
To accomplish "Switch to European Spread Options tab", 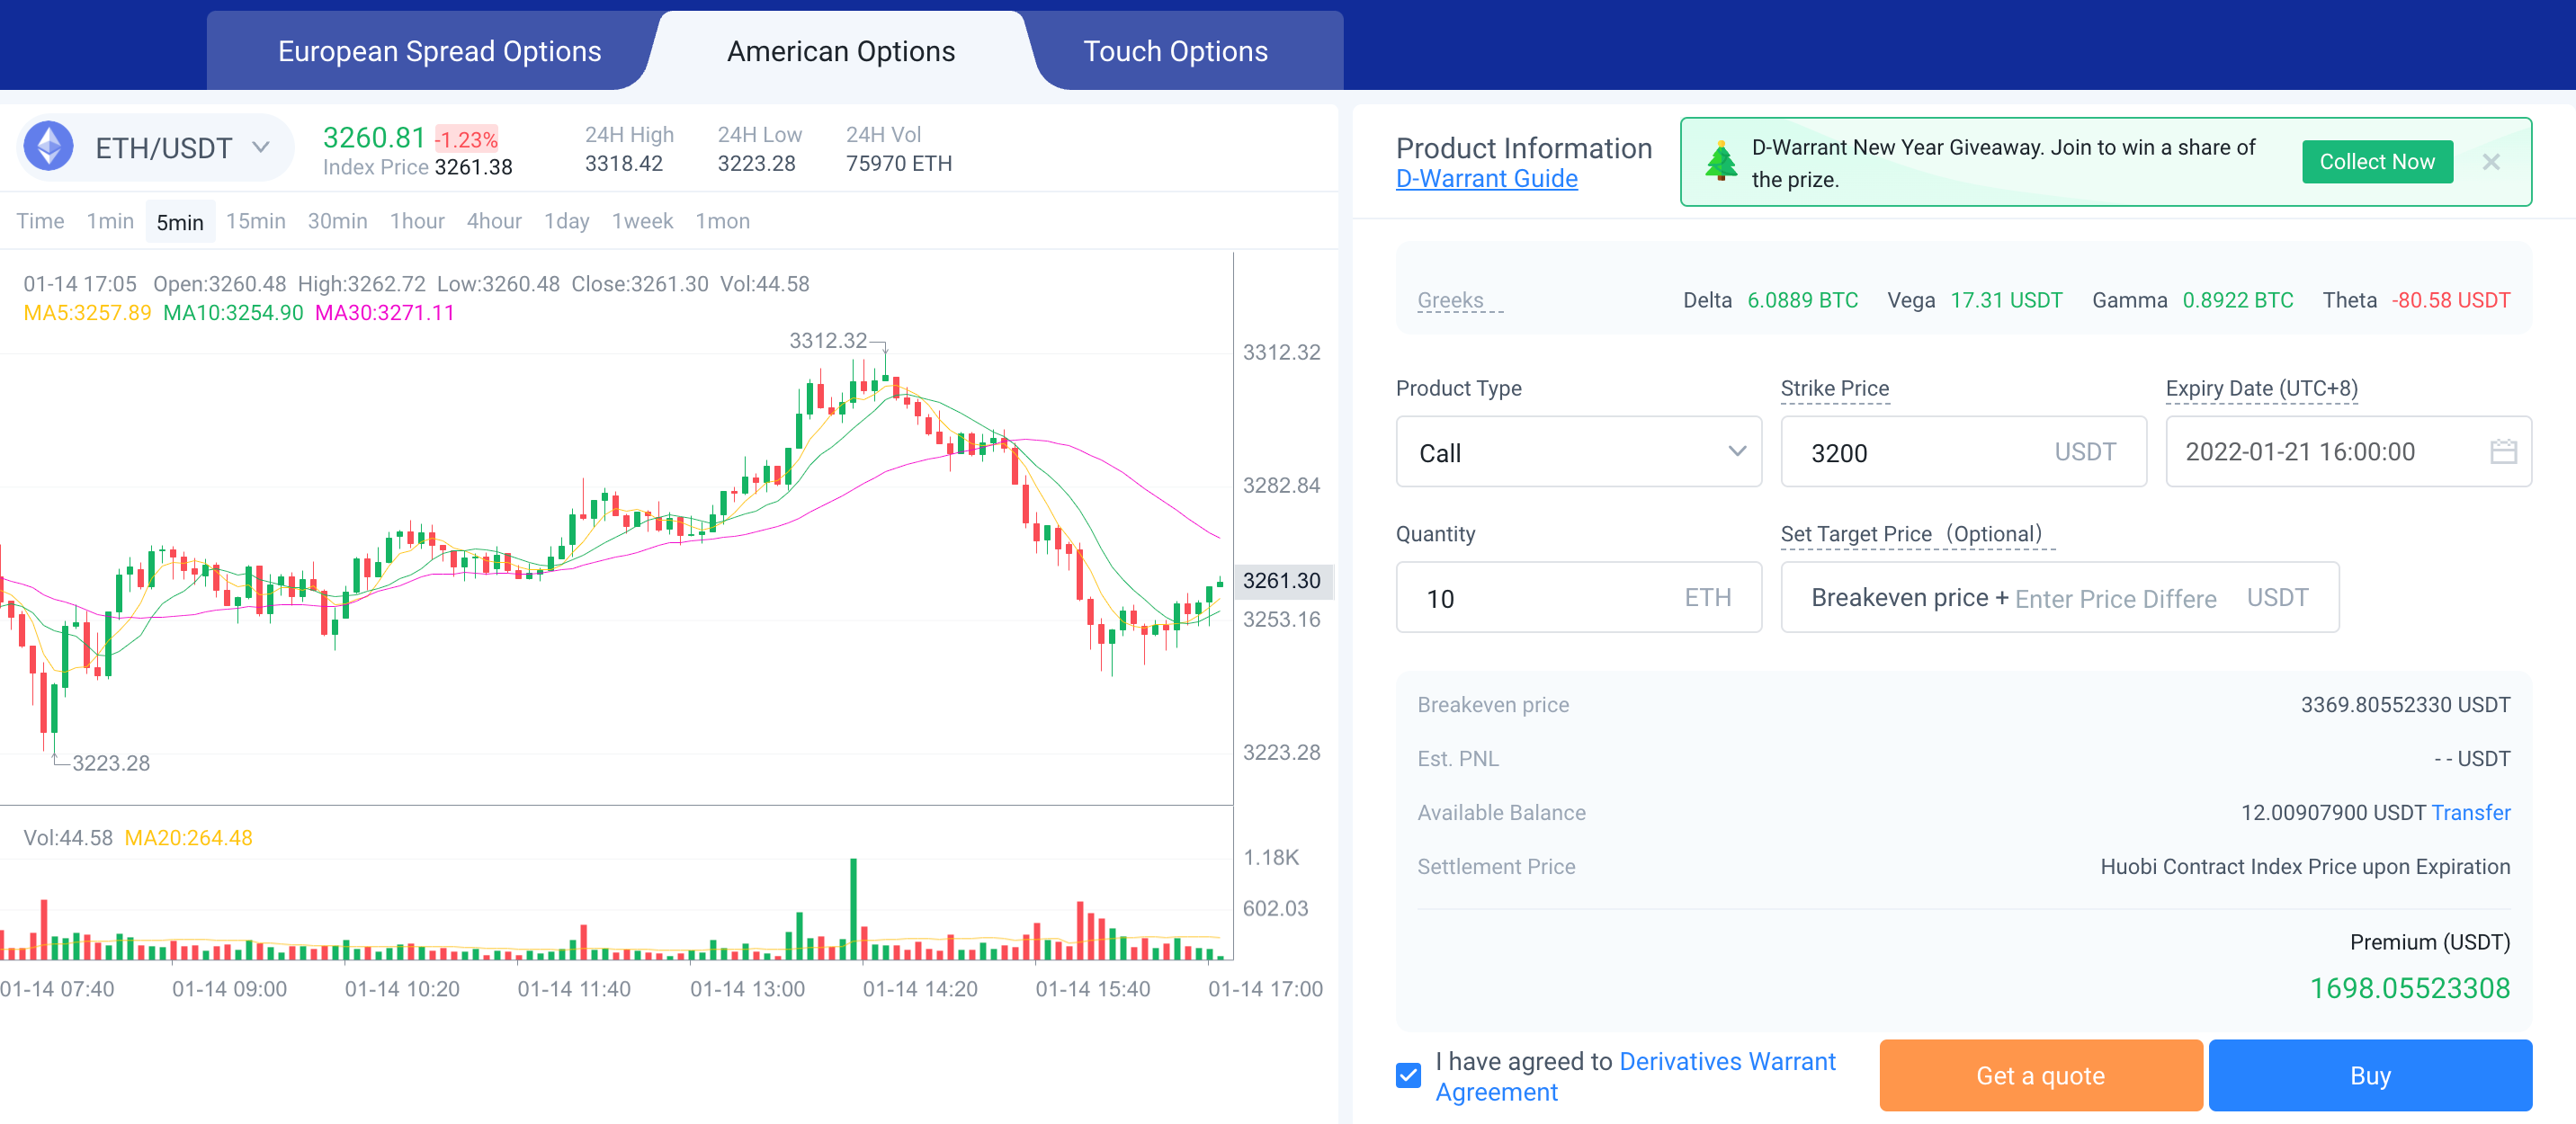I will click(439, 52).
